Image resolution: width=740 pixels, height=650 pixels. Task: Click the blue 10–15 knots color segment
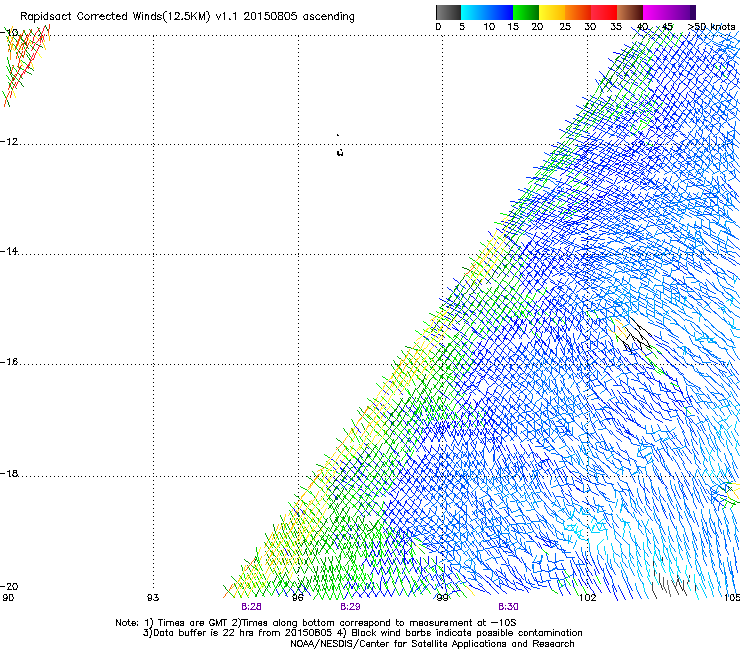coord(500,12)
